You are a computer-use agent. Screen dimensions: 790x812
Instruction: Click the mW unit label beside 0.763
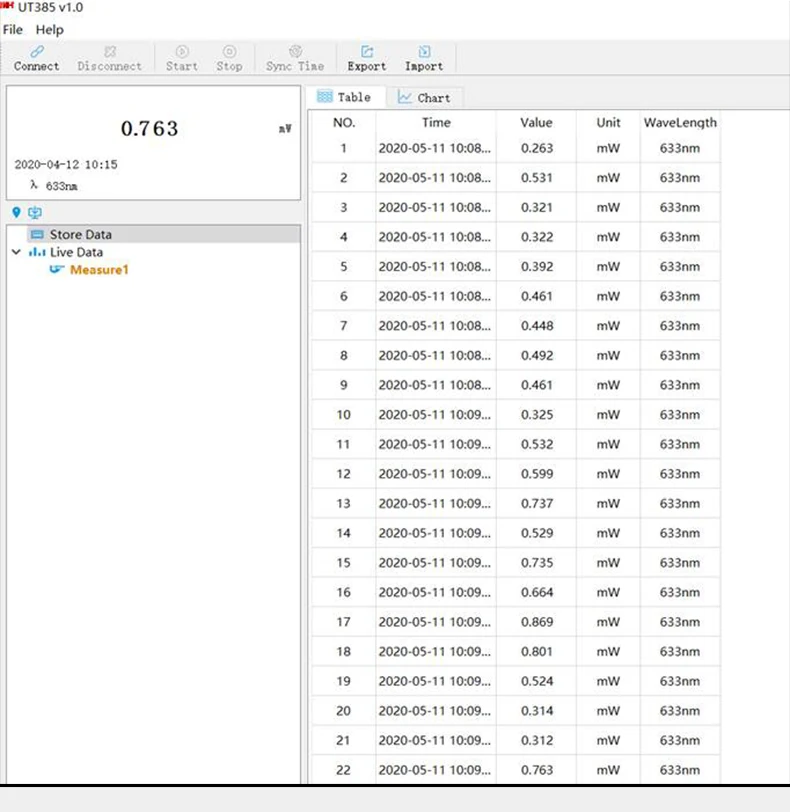pos(285,128)
